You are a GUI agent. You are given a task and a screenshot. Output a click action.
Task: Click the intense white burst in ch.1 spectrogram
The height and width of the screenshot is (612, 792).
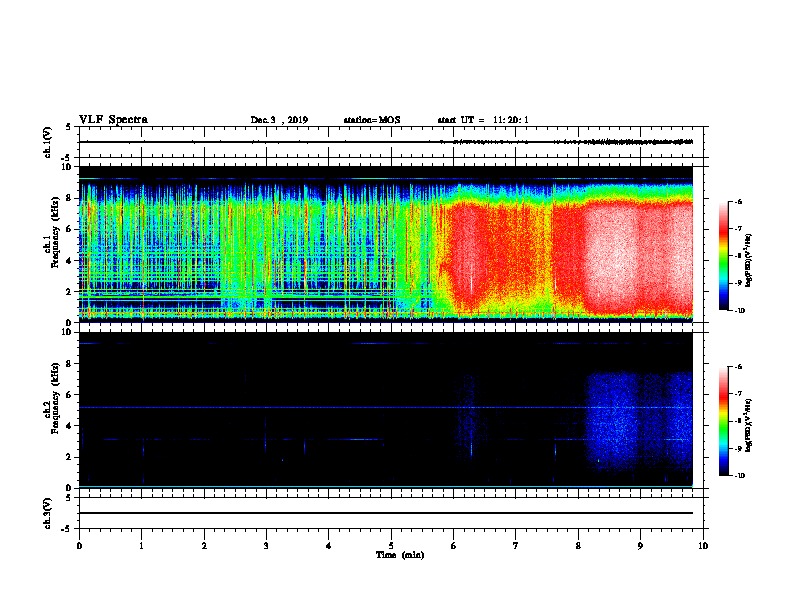611,258
